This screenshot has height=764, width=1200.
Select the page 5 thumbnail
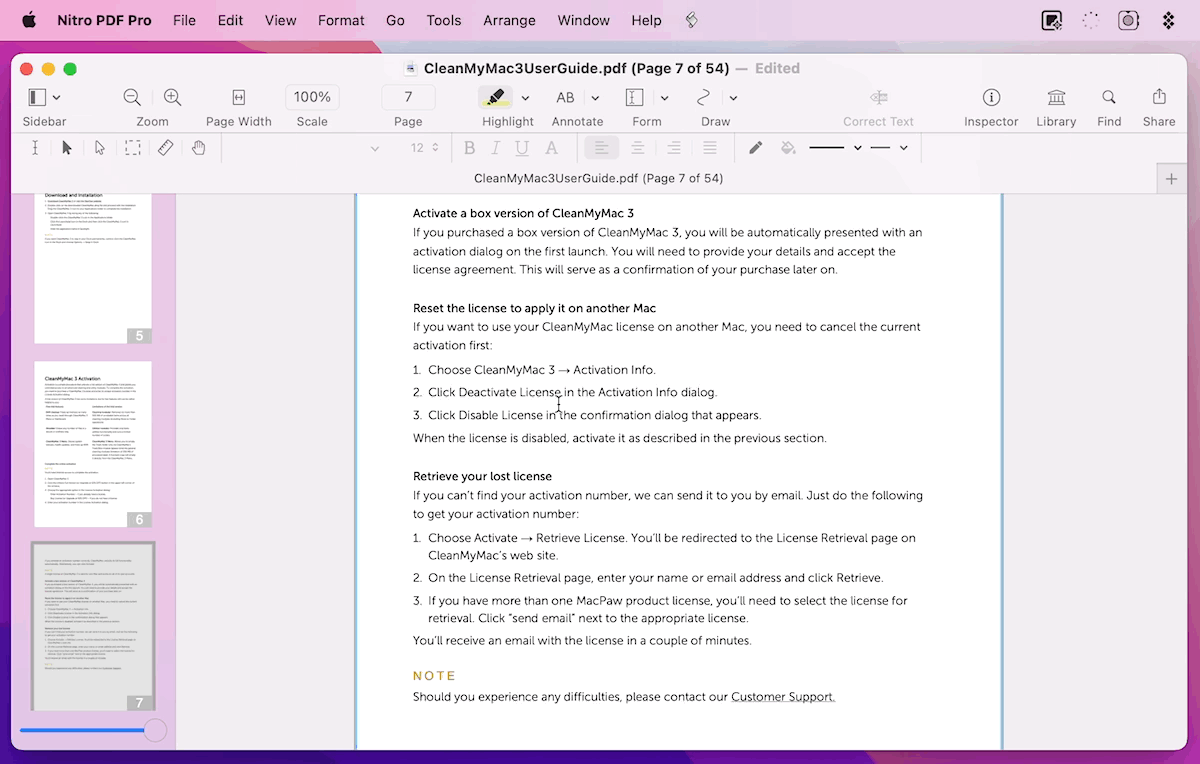(93, 269)
